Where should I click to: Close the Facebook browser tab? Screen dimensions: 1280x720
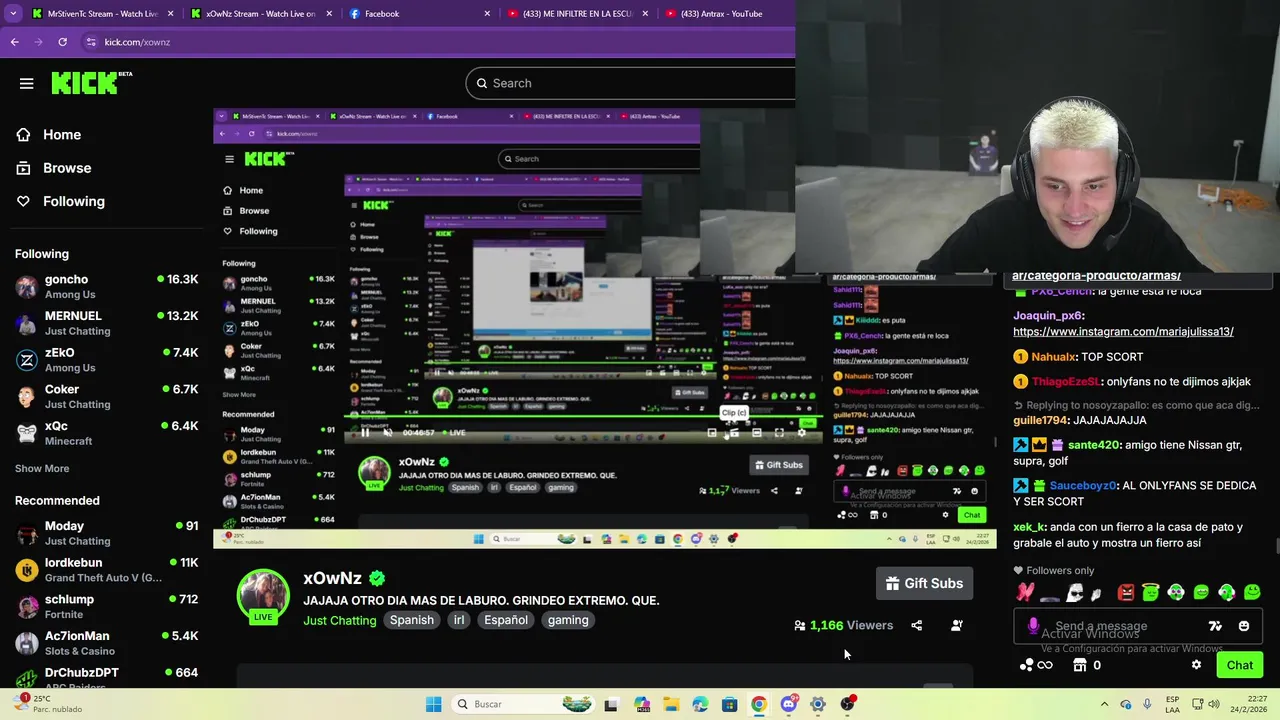tap(487, 14)
